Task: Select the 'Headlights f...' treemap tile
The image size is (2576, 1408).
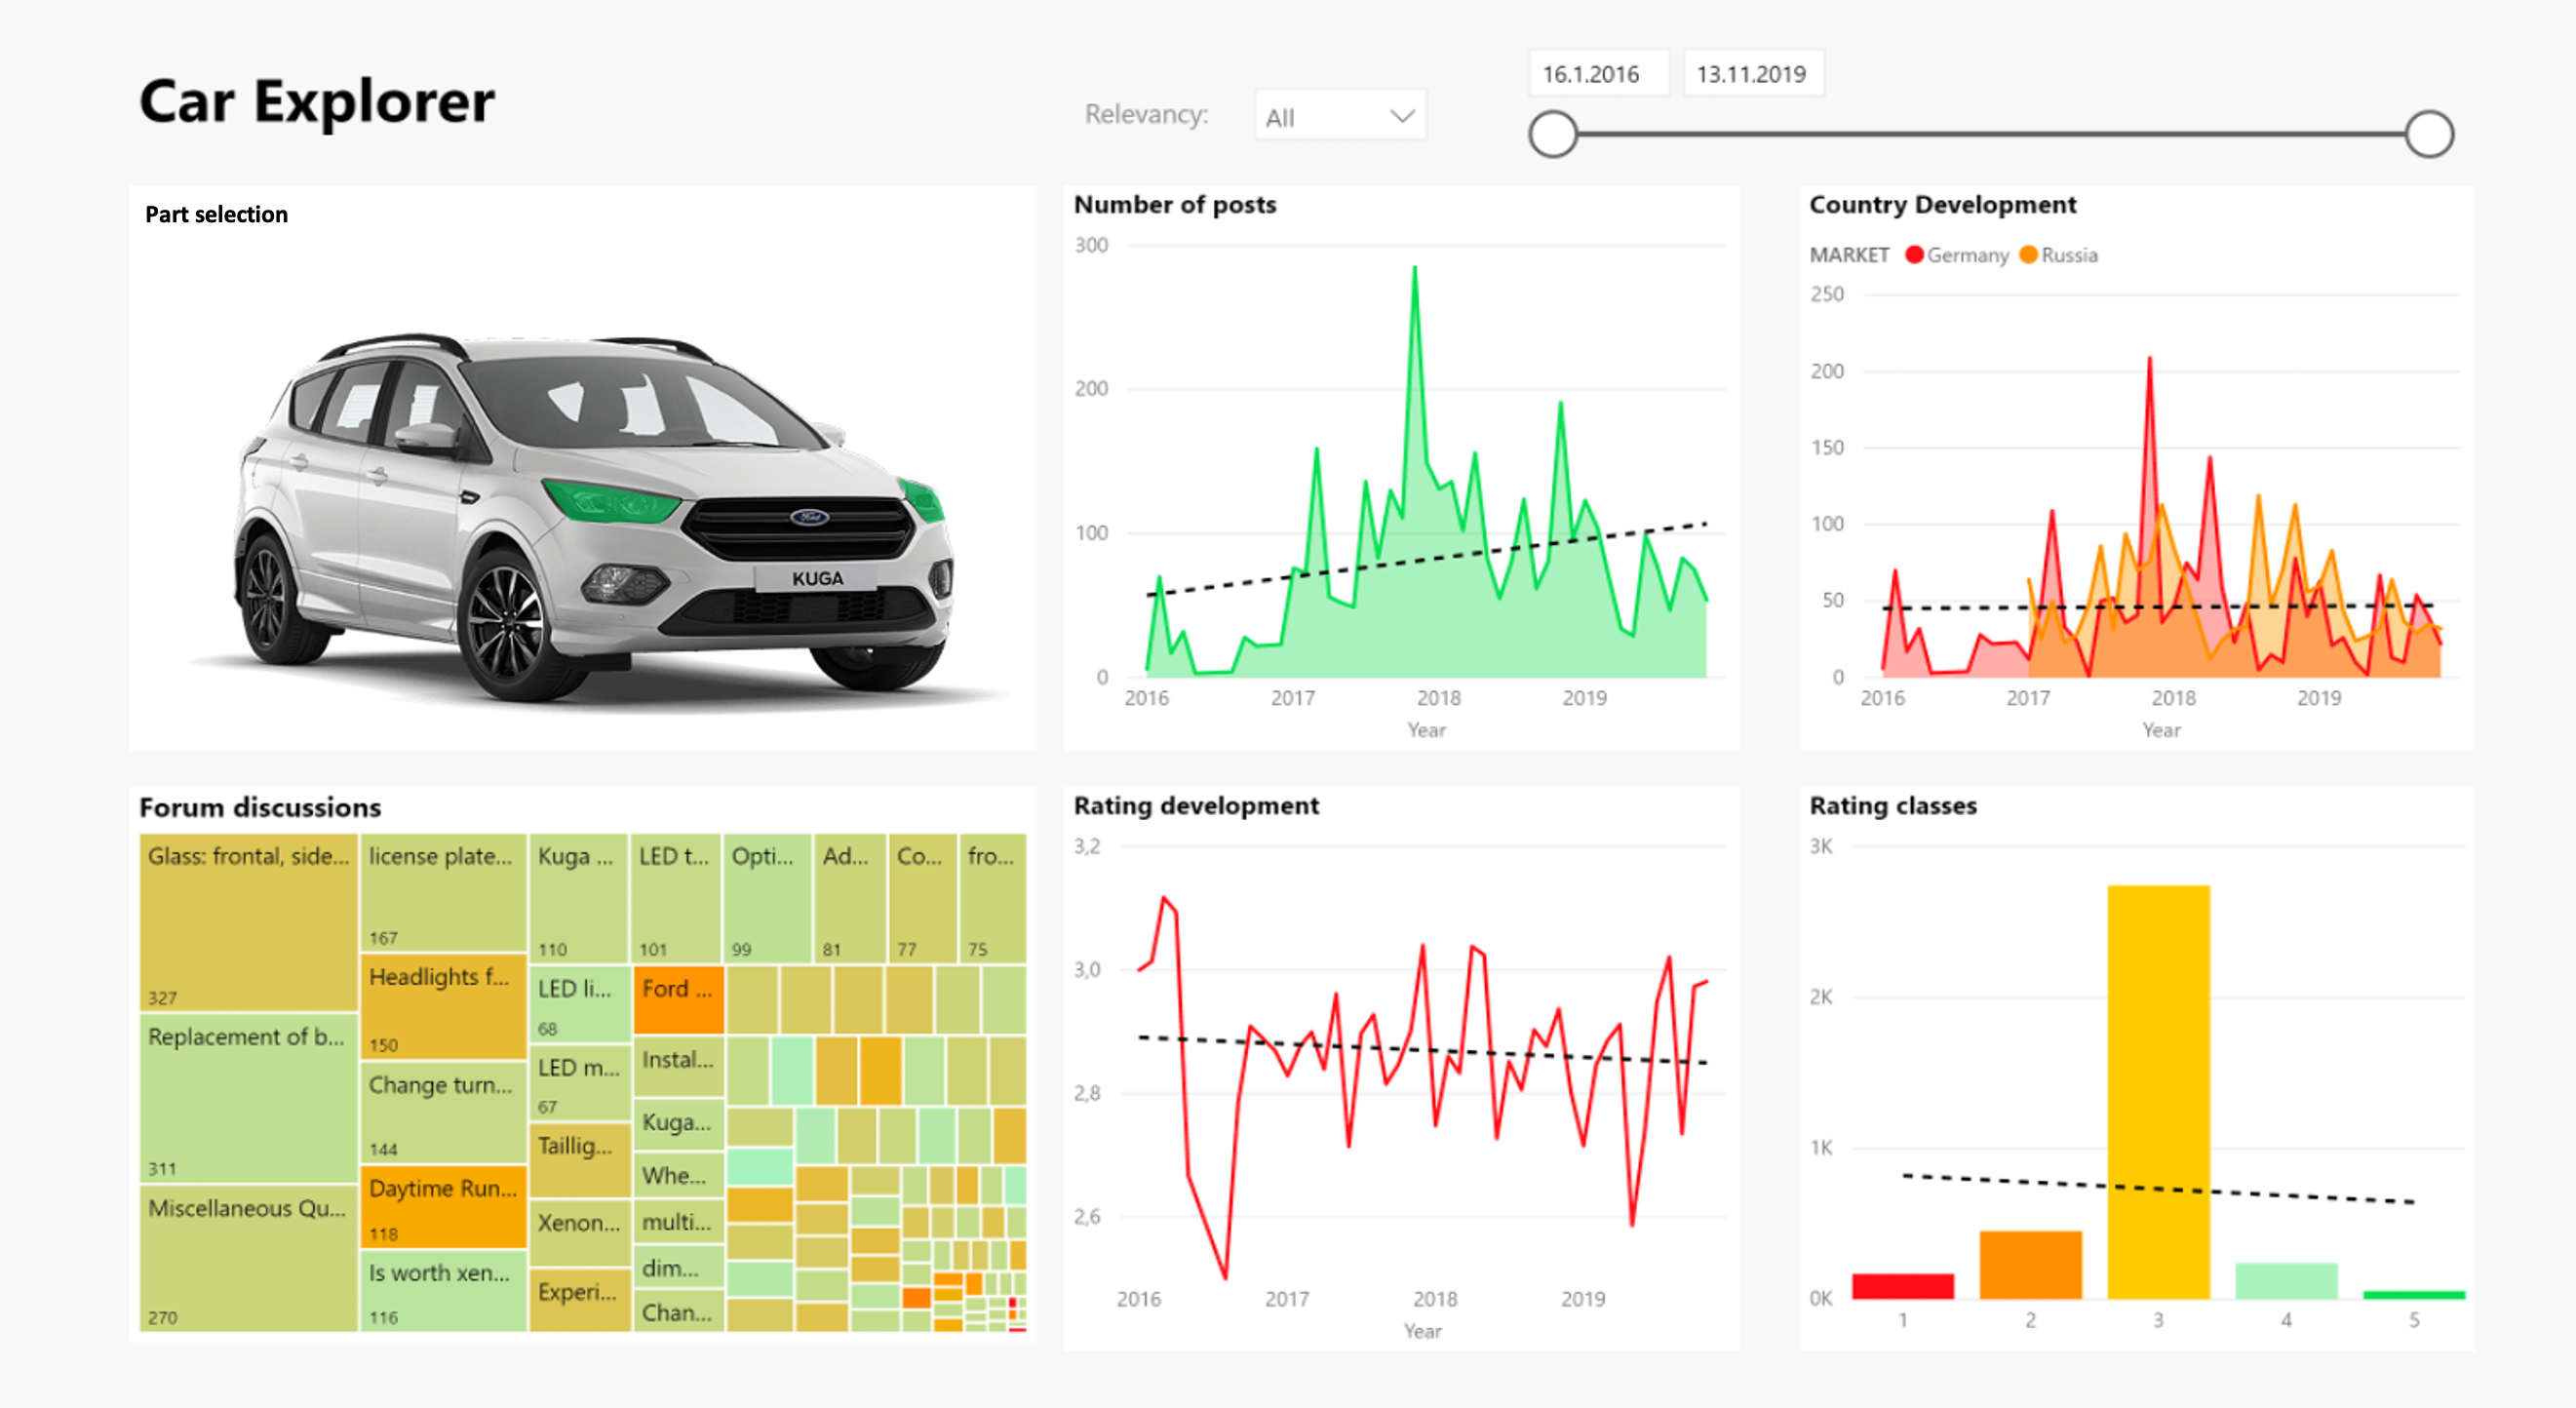Action: [443, 1006]
